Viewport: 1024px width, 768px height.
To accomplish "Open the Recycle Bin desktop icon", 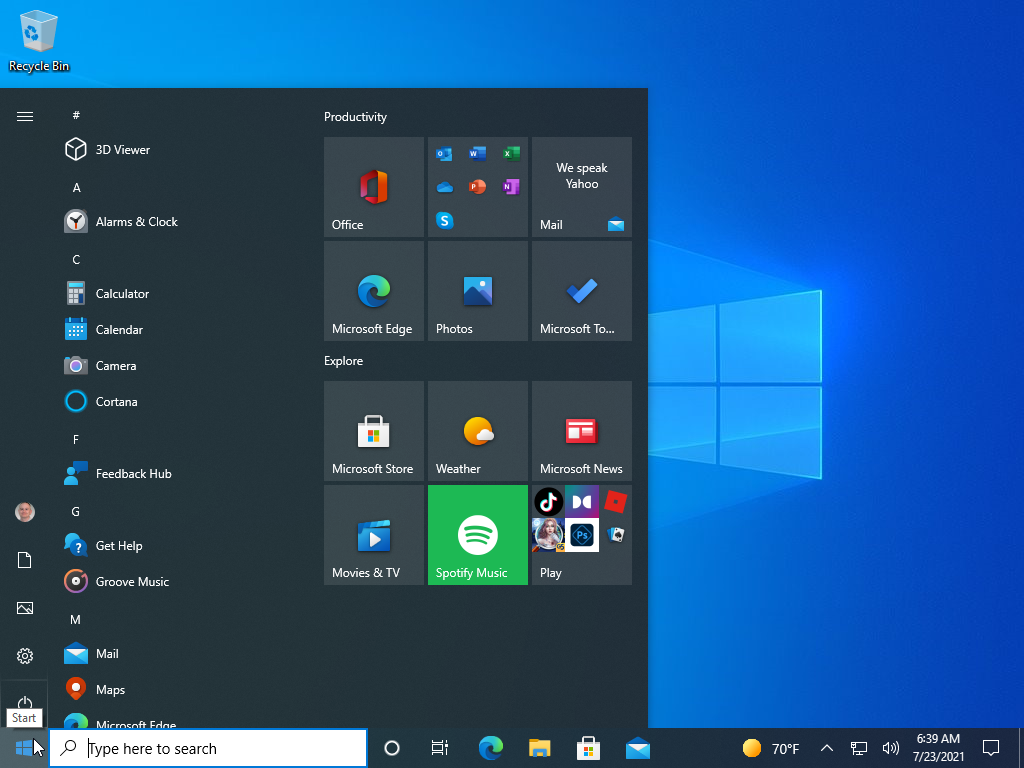I will 39,40.
